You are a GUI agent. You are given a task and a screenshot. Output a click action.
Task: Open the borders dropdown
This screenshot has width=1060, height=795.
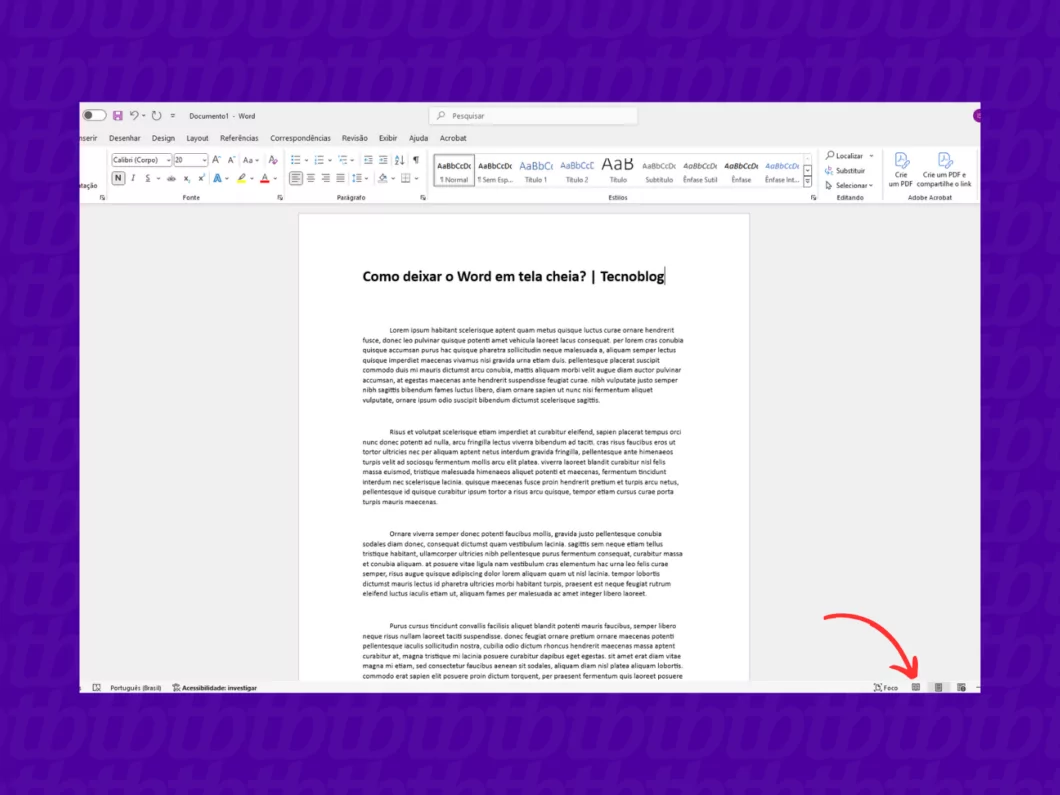[x=416, y=178]
